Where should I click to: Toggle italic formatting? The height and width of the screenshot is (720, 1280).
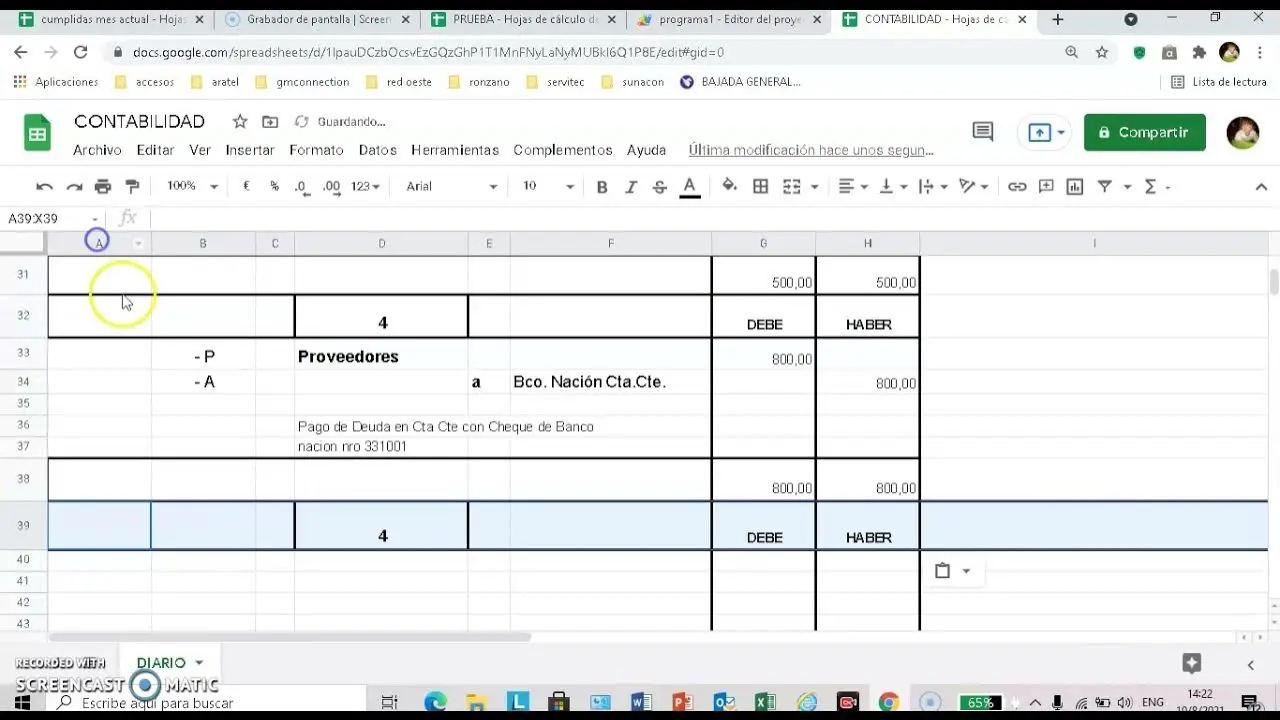pyautogui.click(x=631, y=187)
